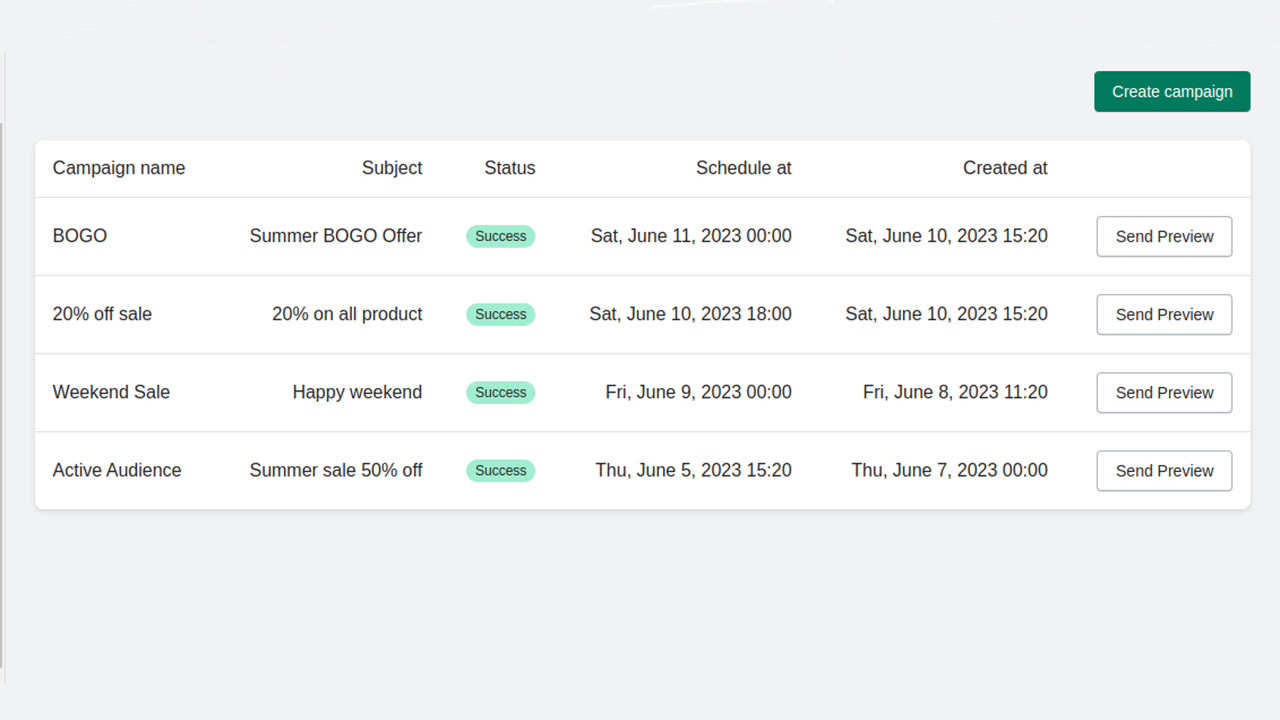This screenshot has width=1280, height=720.
Task: Click the Happy weekend subject text
Action: click(x=357, y=392)
